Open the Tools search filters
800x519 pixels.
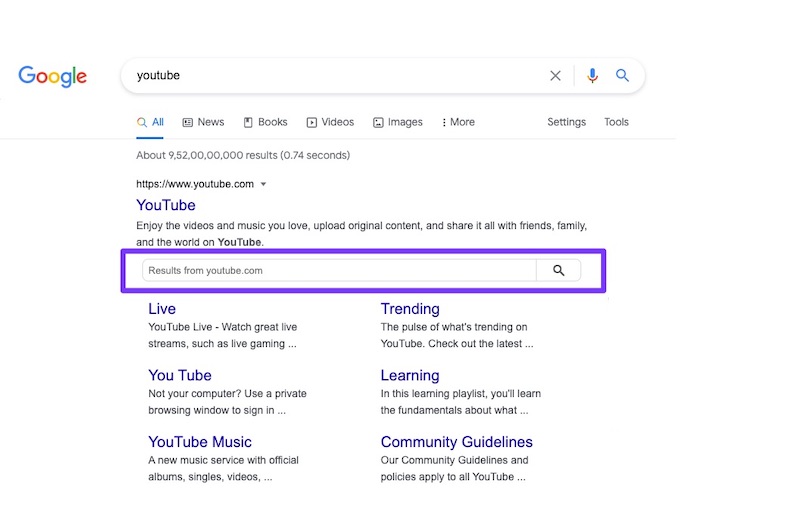point(616,122)
